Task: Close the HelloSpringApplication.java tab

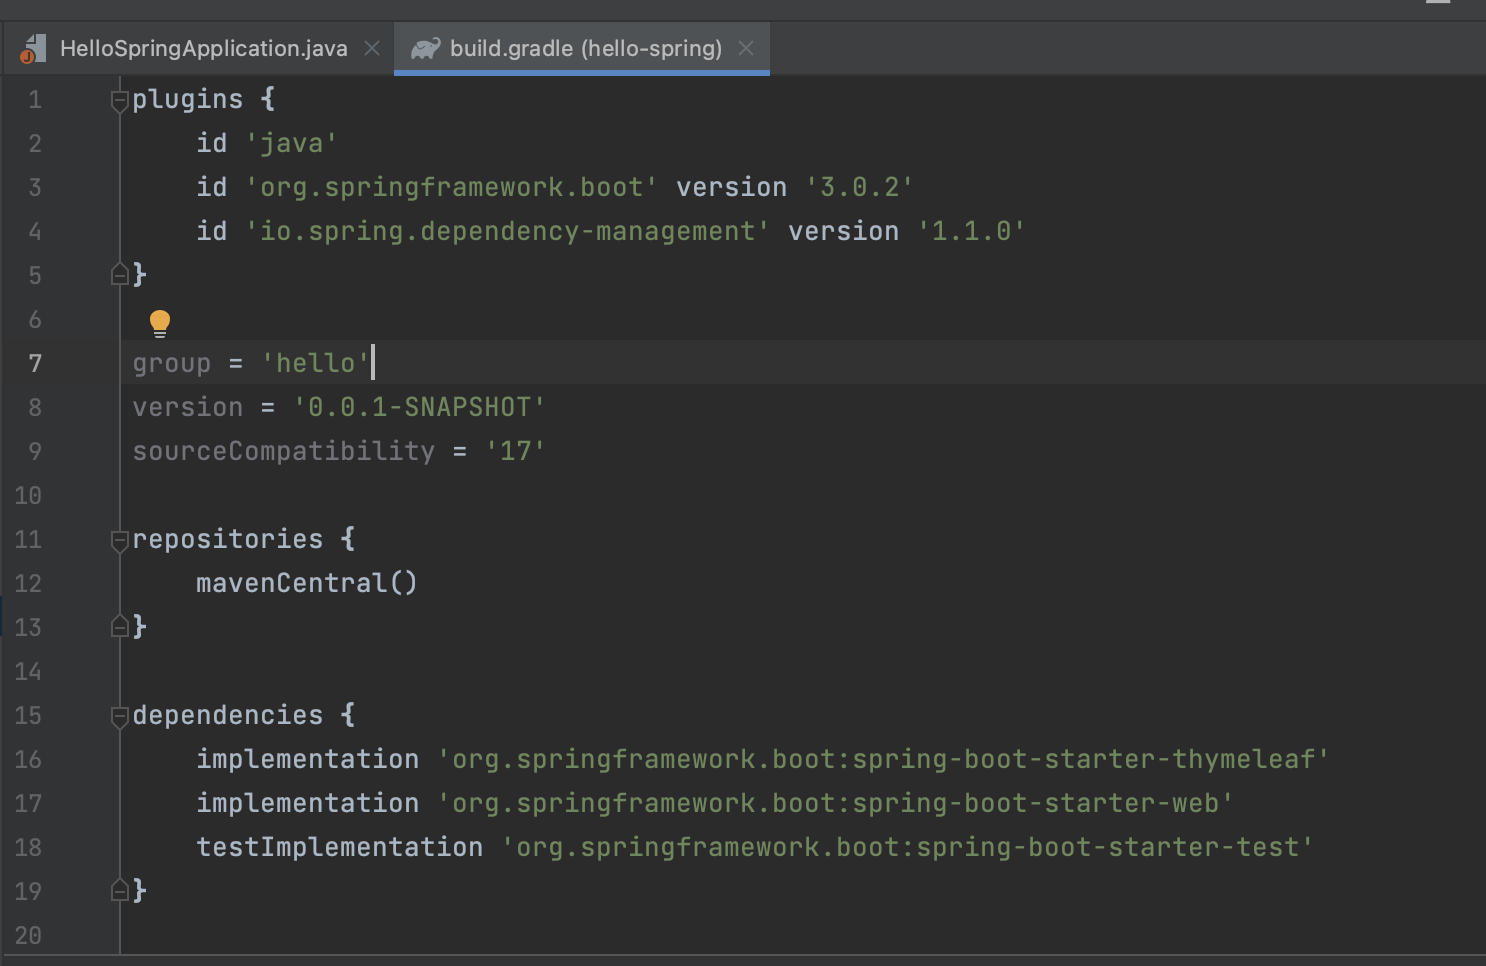Action: click(372, 48)
